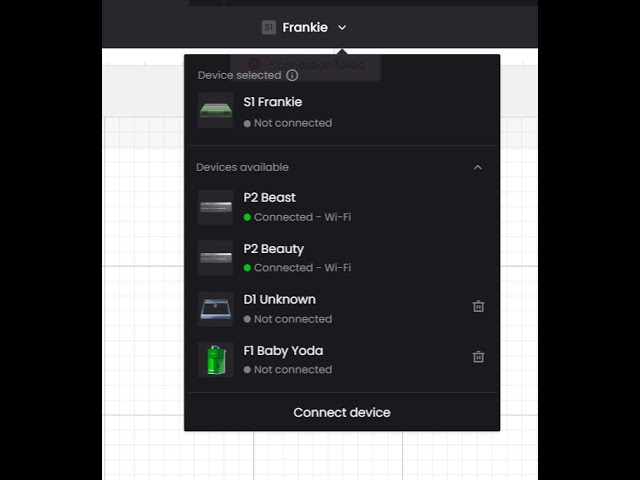The width and height of the screenshot is (640, 480).
Task: Collapse the Devices available list chevron
Action: [x=478, y=167]
